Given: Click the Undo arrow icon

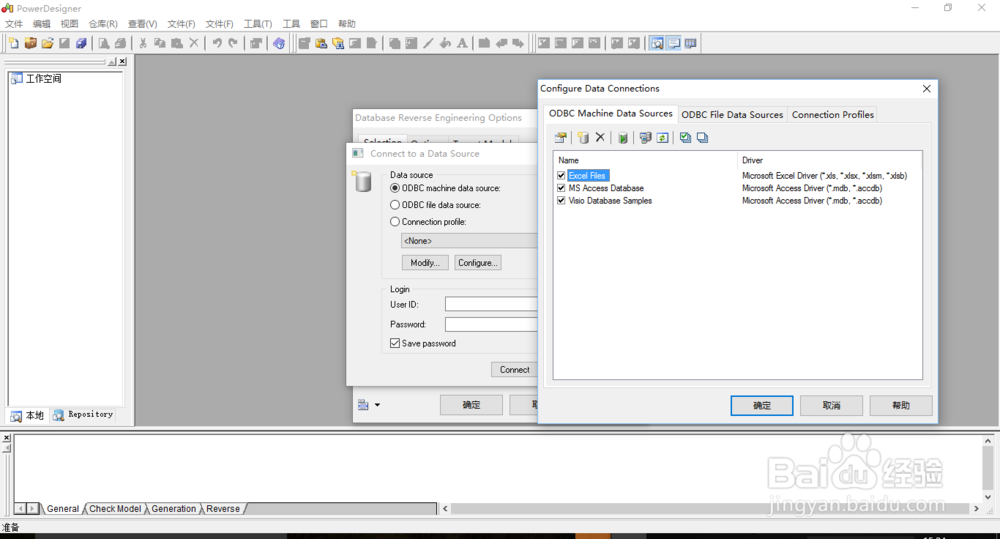Looking at the screenshot, I should pyautogui.click(x=217, y=43).
